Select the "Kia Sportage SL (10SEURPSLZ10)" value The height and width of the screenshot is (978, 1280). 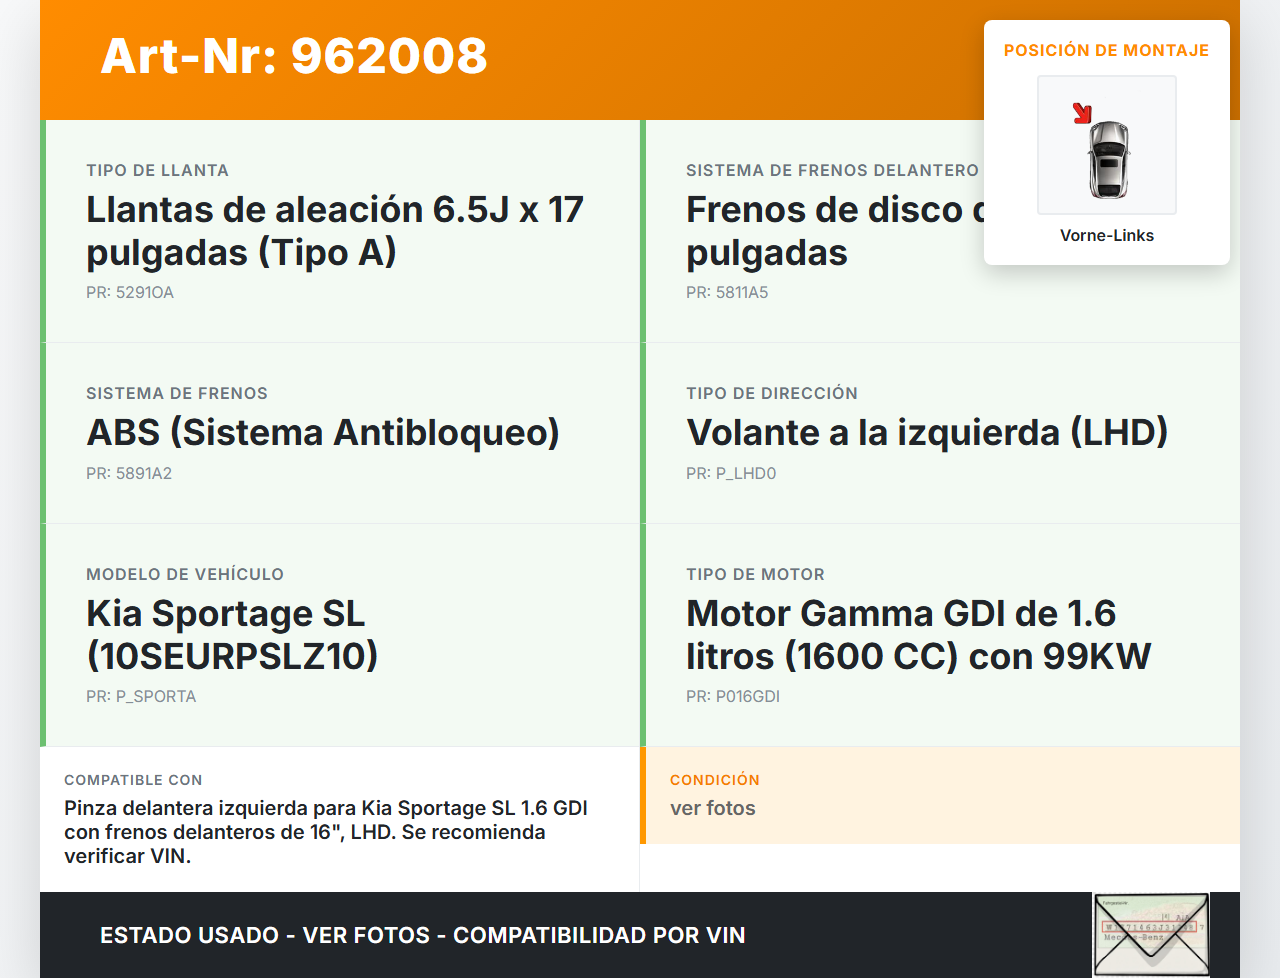[x=232, y=635]
